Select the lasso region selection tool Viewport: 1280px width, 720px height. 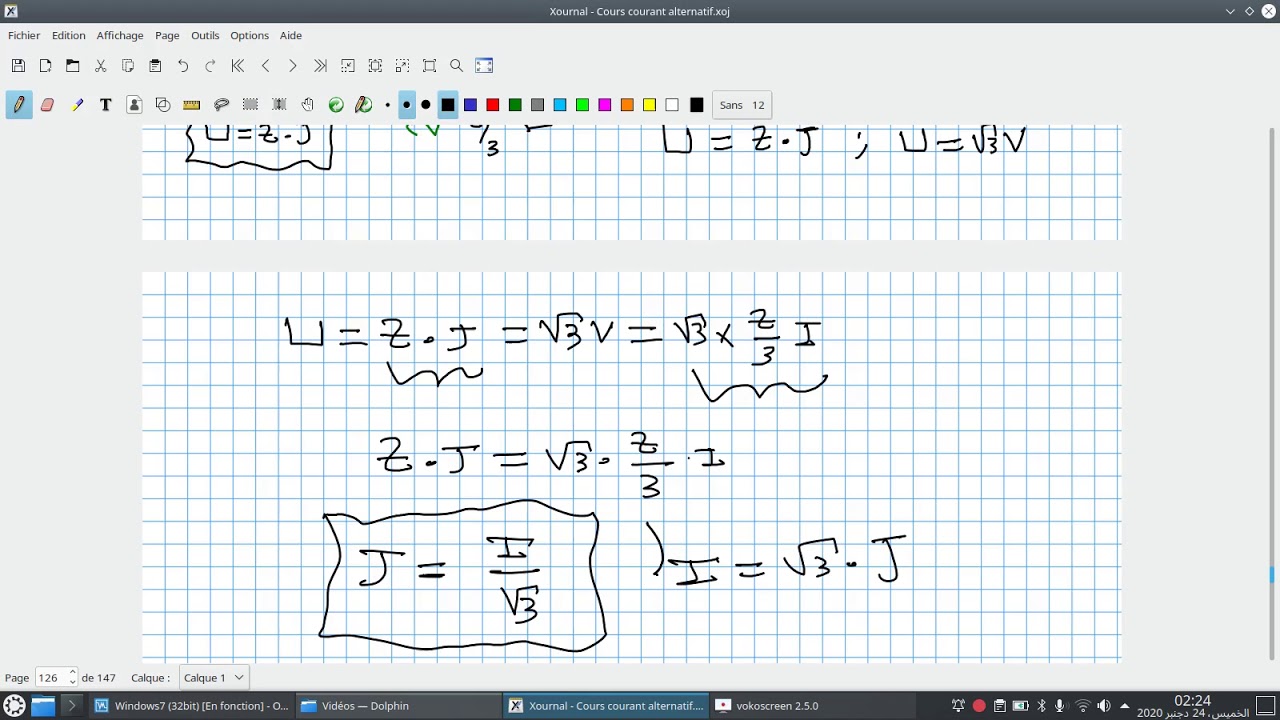click(x=222, y=105)
